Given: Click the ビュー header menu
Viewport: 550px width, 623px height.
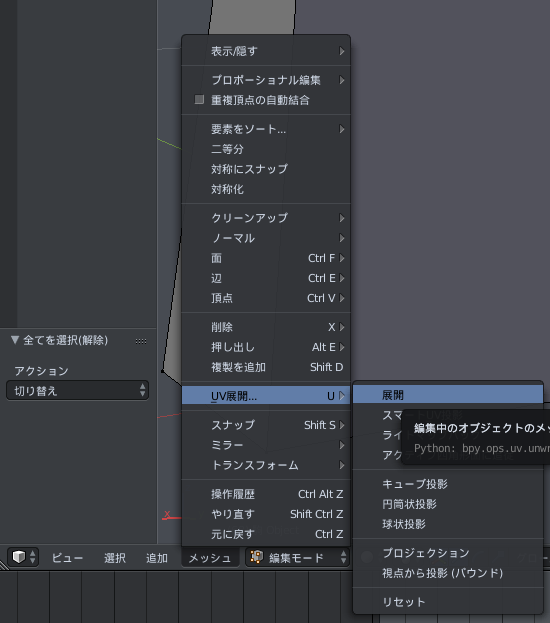Looking at the screenshot, I should tap(67, 558).
